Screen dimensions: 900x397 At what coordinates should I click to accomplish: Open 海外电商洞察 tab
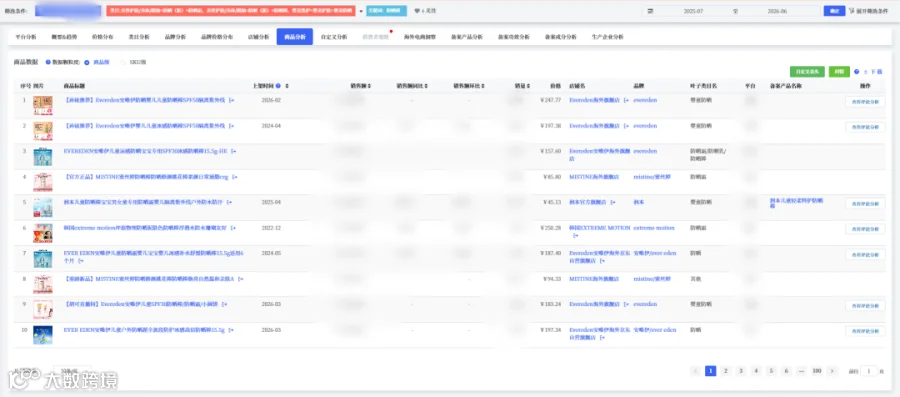pos(420,37)
